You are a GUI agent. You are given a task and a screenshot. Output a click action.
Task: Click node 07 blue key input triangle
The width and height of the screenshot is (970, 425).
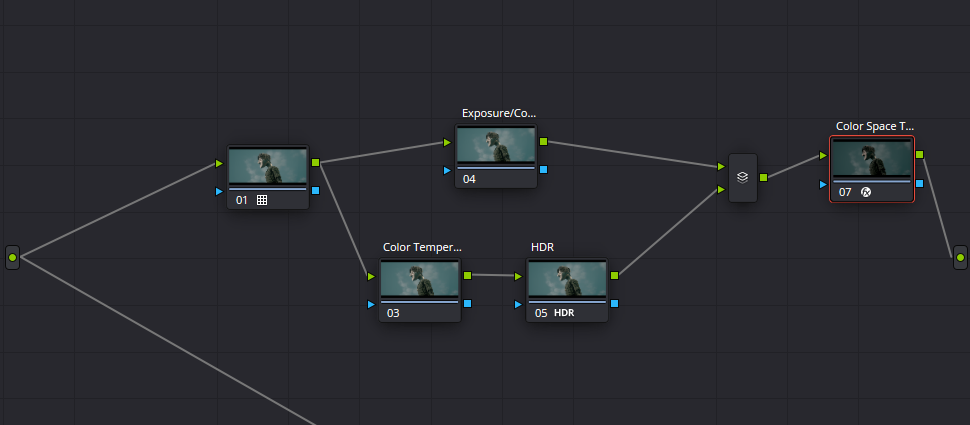pyautogui.click(x=823, y=184)
